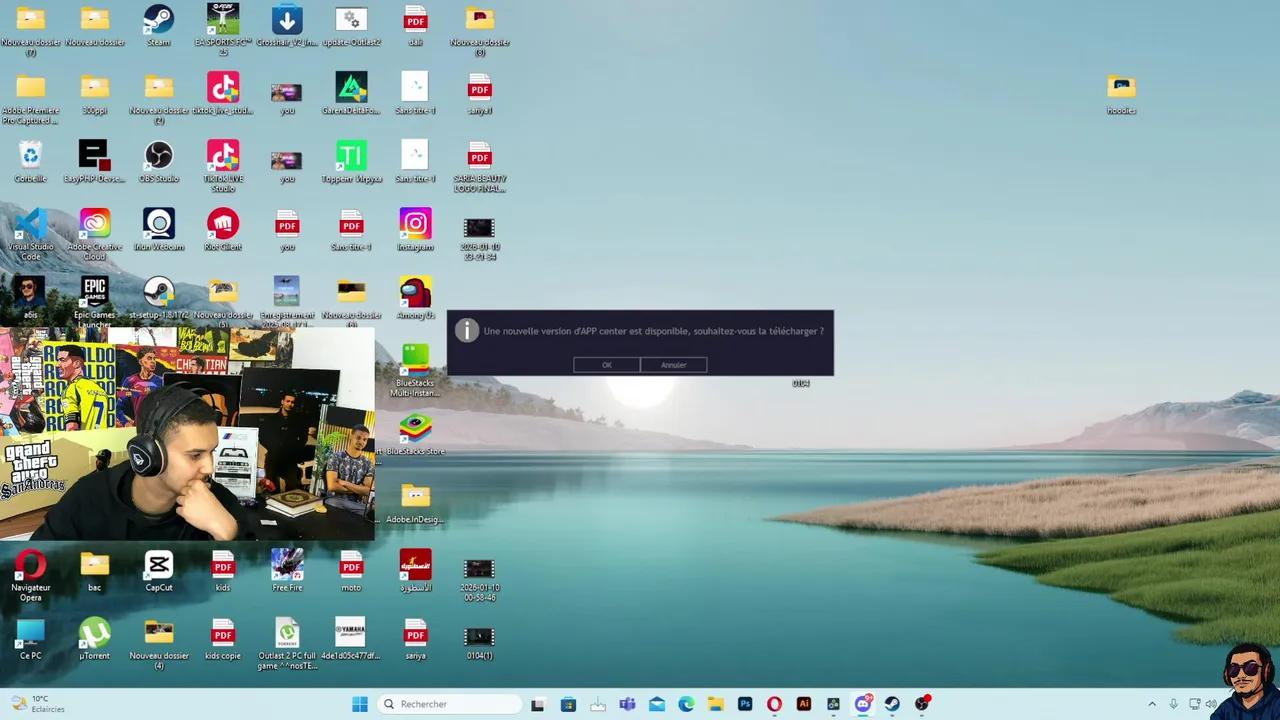Open the Epic Games Launcher icon
1280x720 pixels.
click(94, 292)
